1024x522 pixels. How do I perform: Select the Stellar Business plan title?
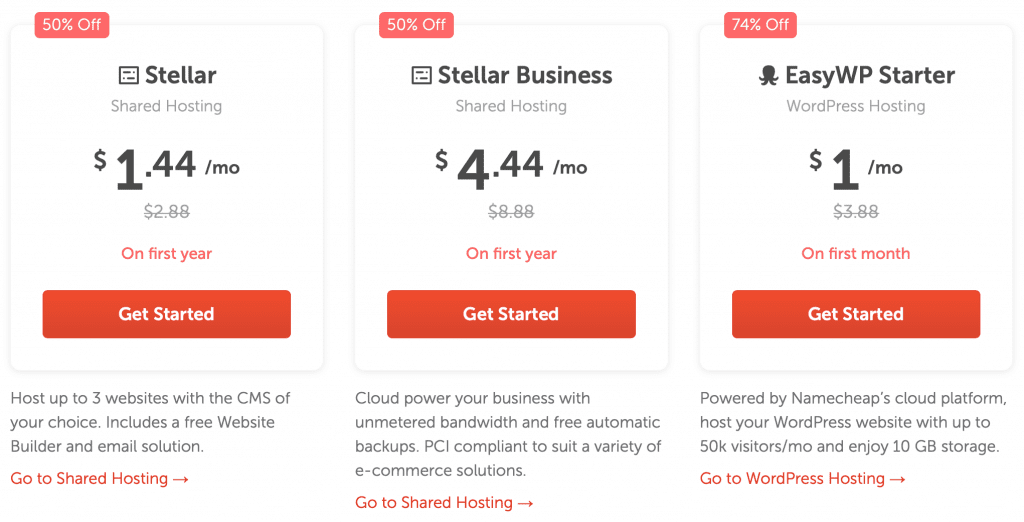click(525, 76)
